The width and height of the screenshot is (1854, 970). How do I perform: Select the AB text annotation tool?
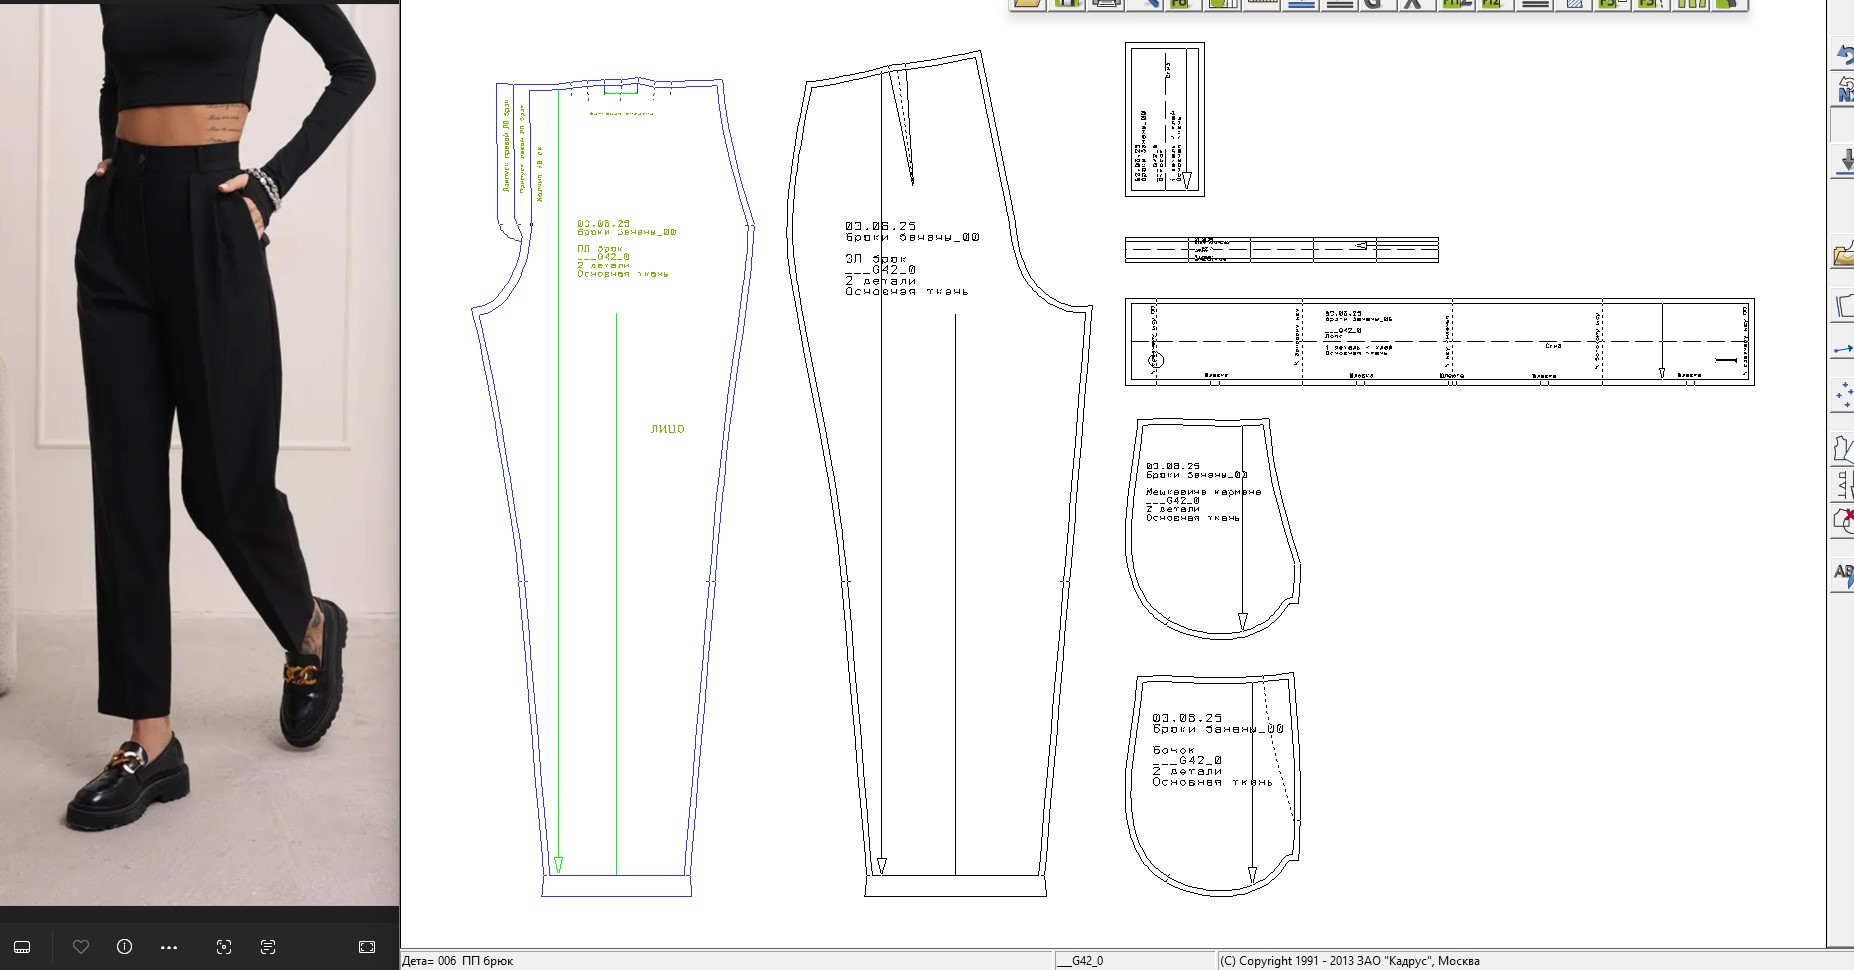1844,575
